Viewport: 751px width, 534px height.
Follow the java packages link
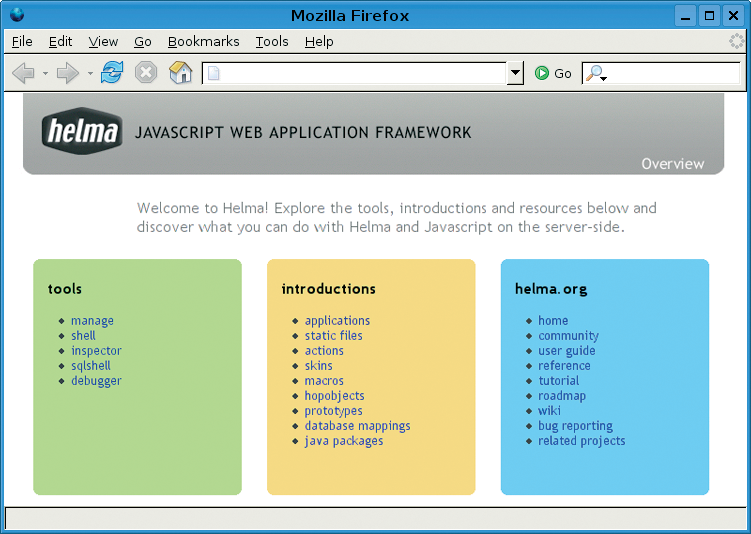click(344, 441)
